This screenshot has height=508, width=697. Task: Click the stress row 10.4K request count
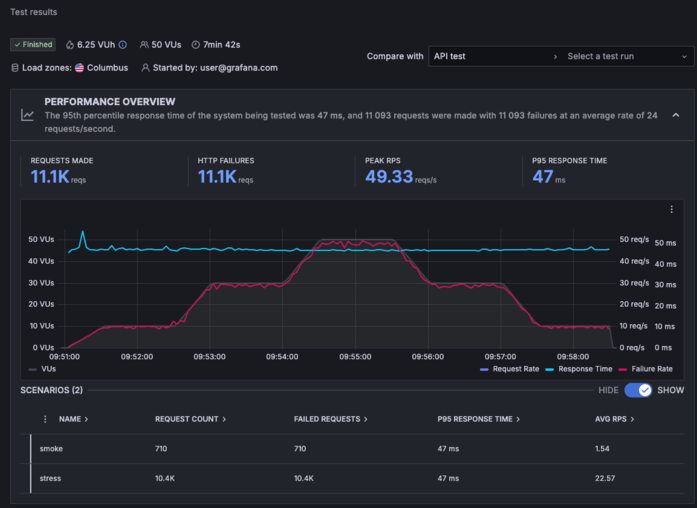coord(165,479)
